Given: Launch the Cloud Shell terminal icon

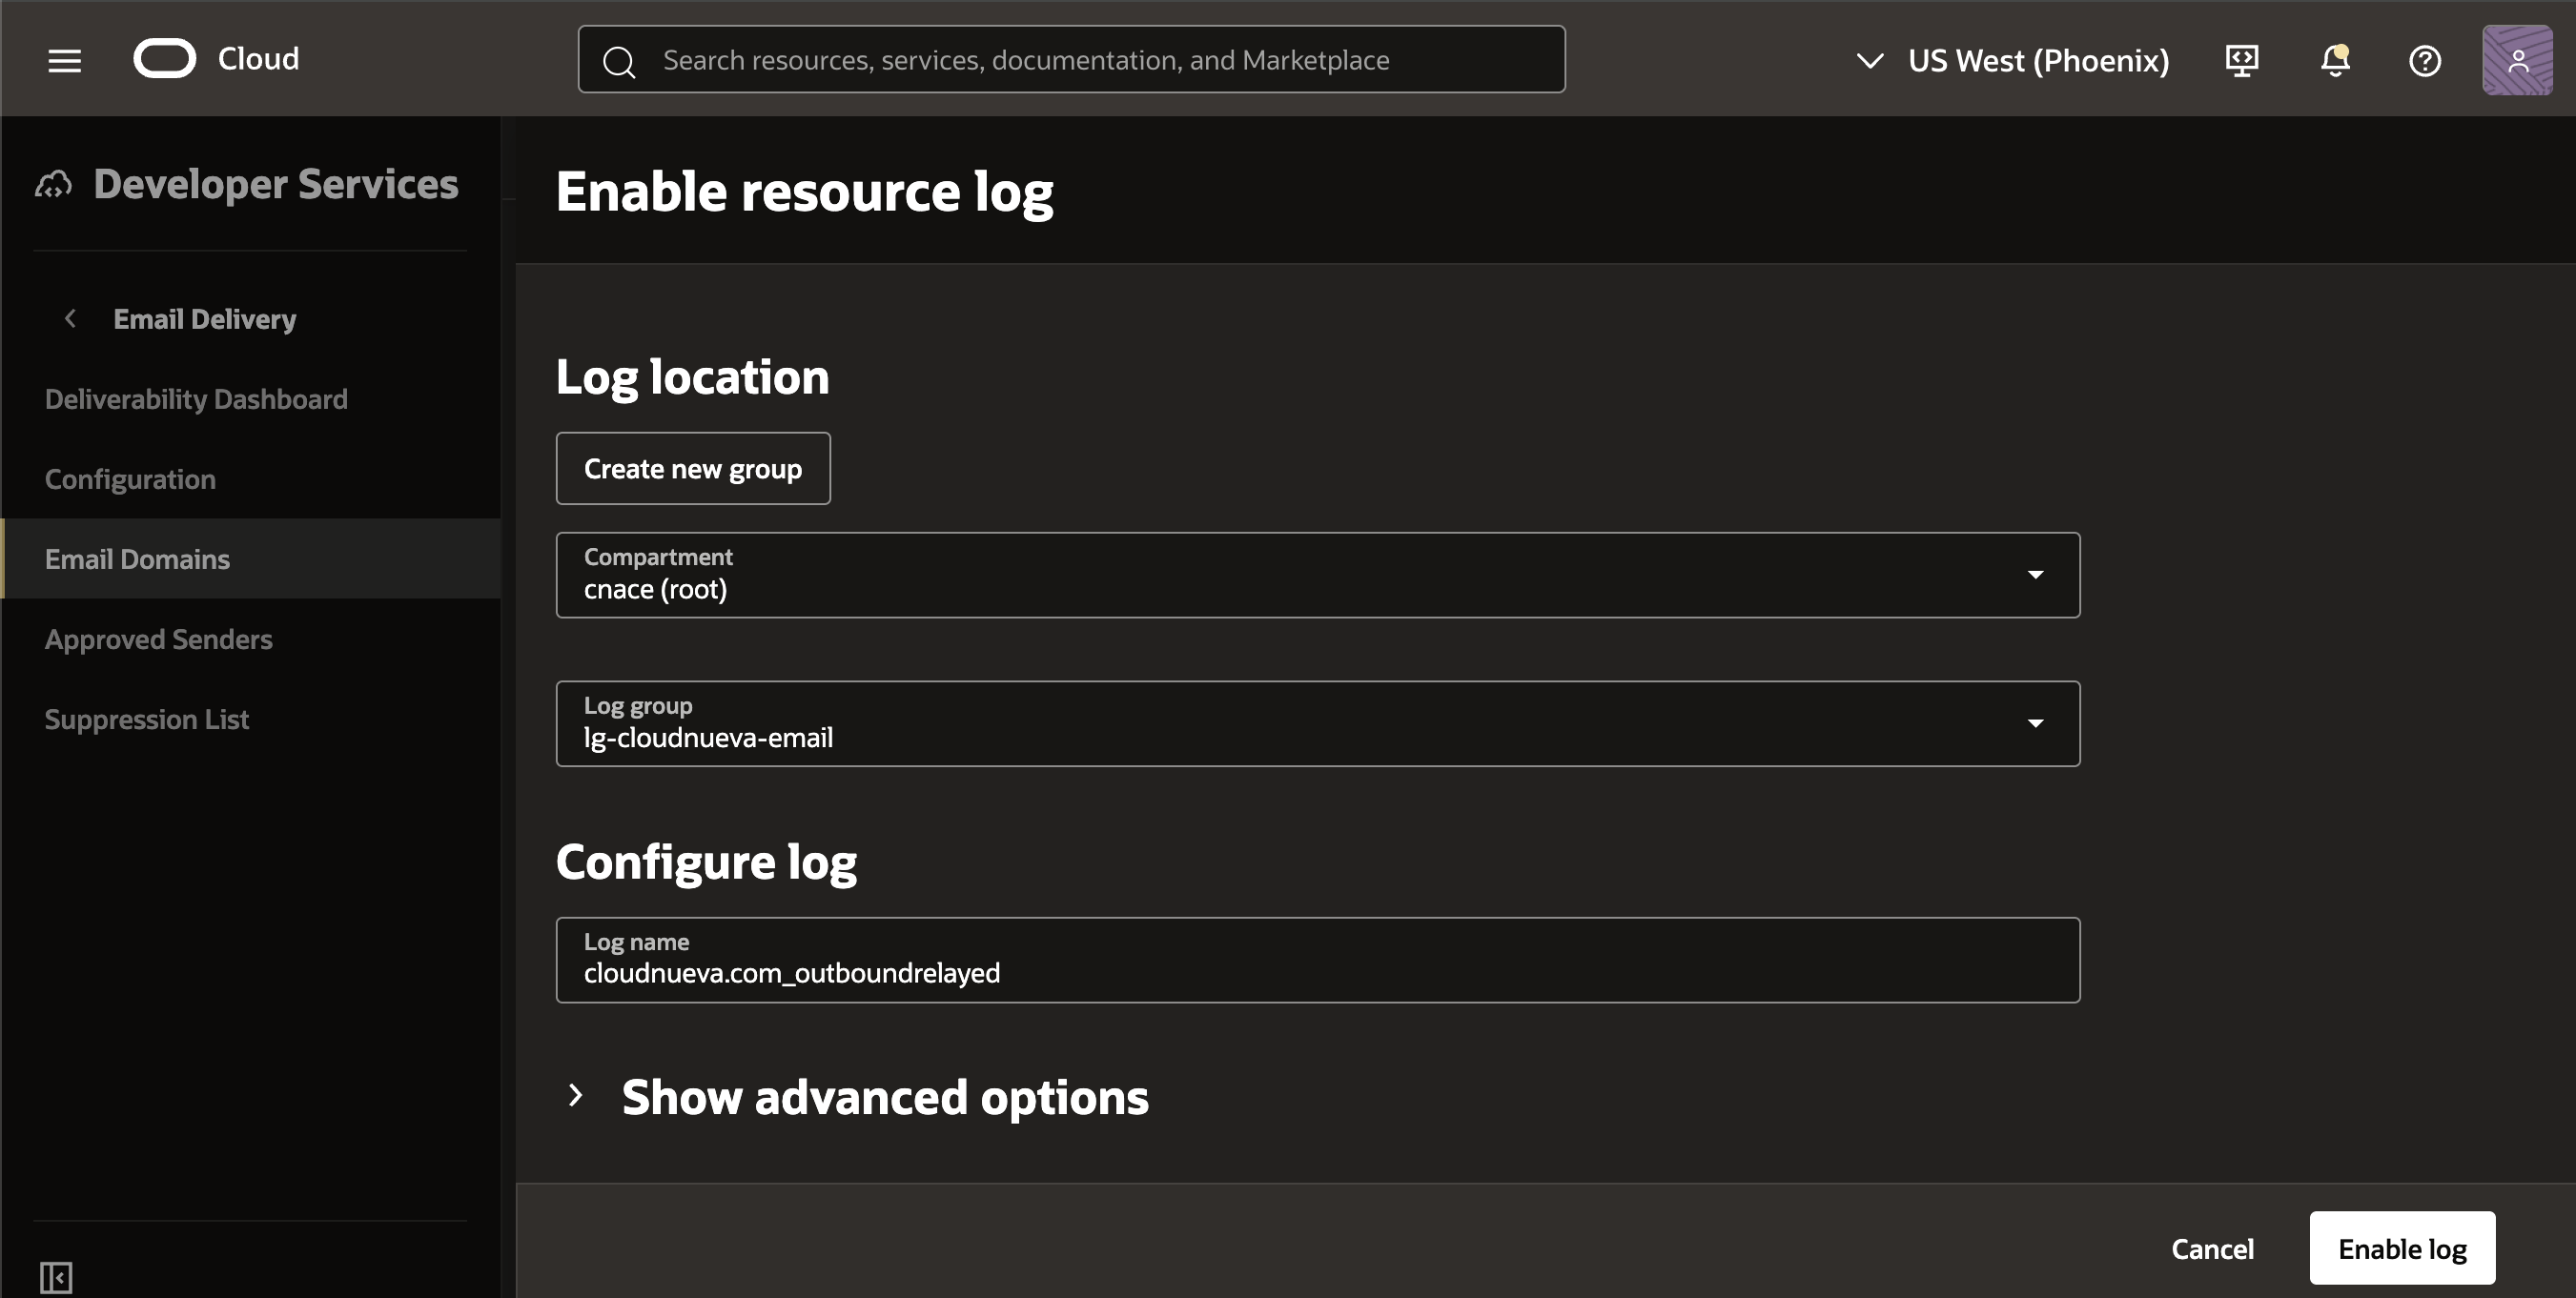Looking at the screenshot, I should (2242, 60).
